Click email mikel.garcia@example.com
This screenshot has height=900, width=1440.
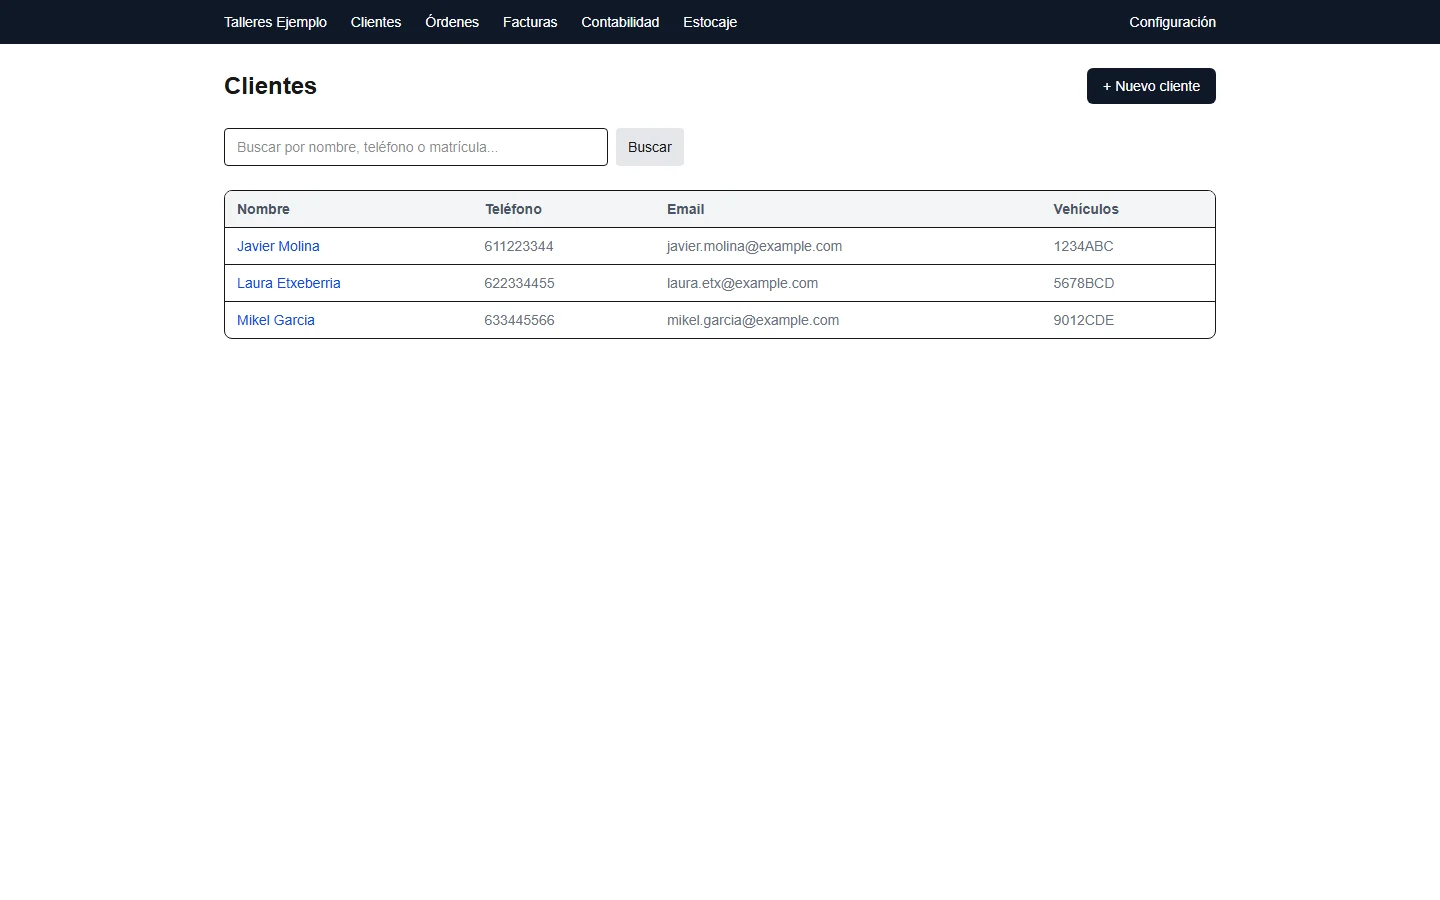click(x=753, y=320)
